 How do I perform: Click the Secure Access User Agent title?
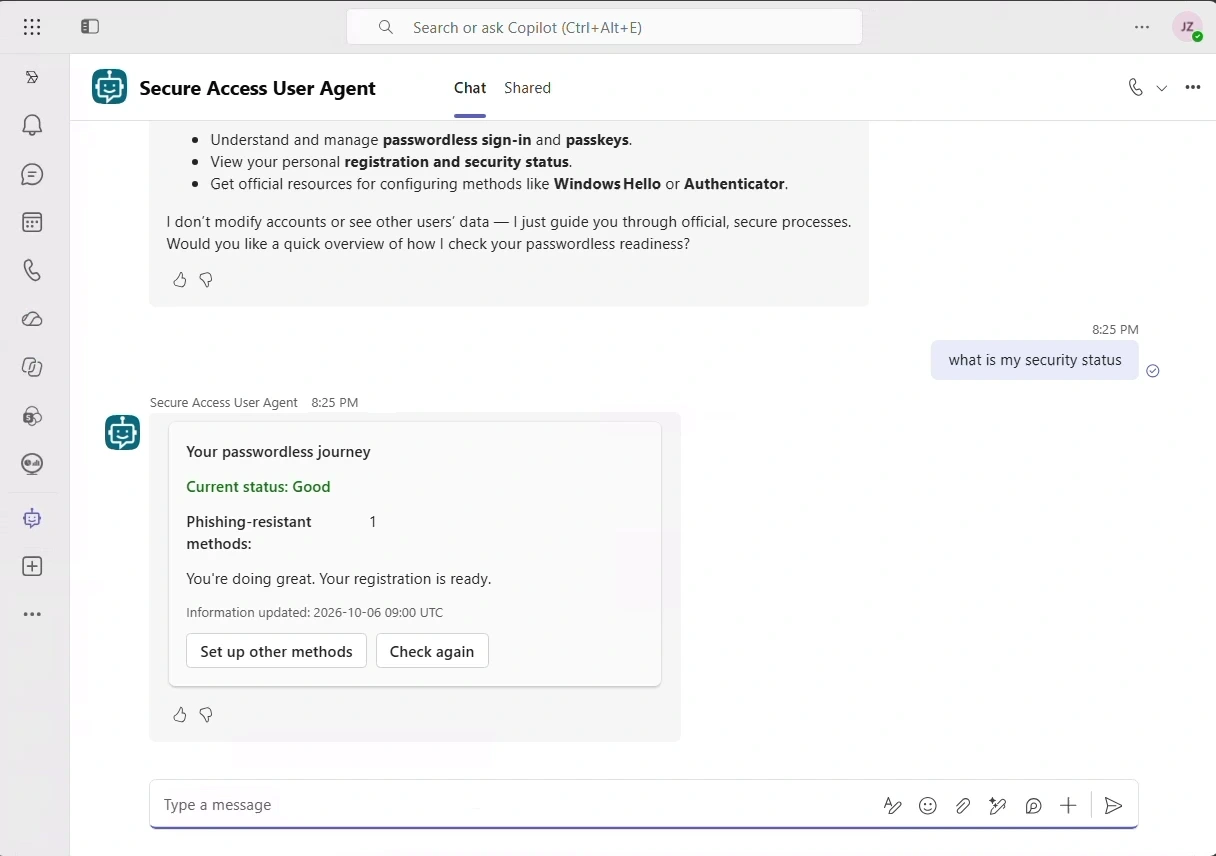point(257,88)
